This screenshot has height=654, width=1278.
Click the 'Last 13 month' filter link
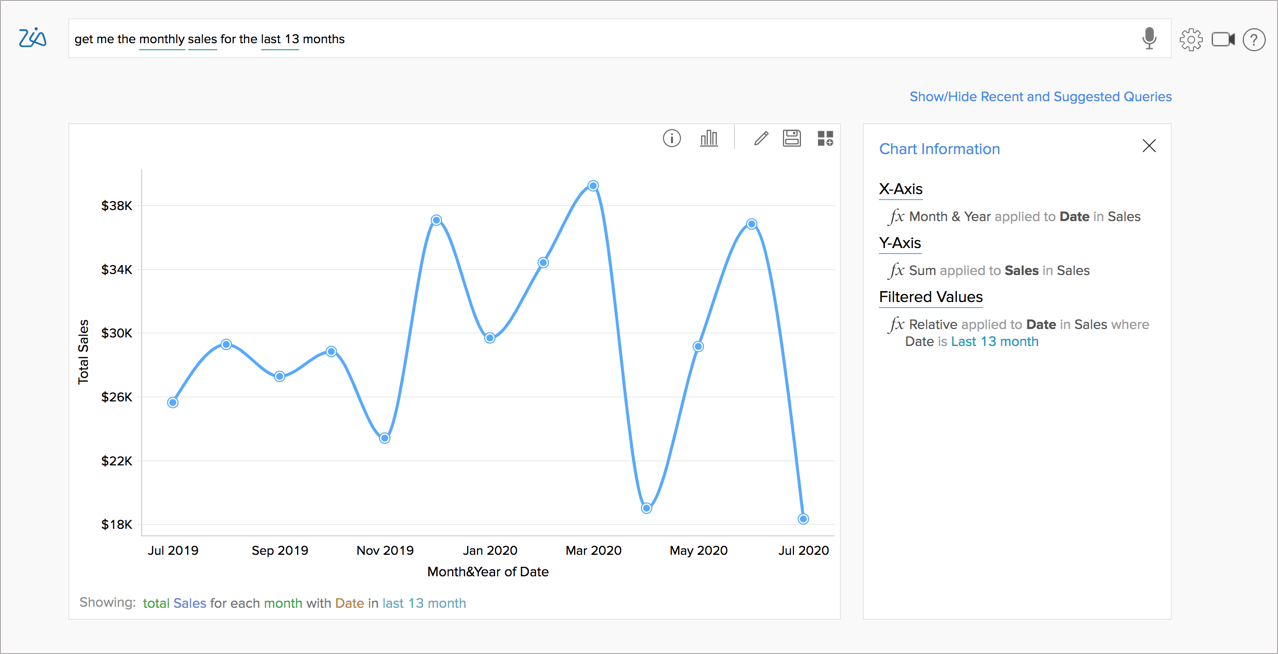(x=994, y=341)
